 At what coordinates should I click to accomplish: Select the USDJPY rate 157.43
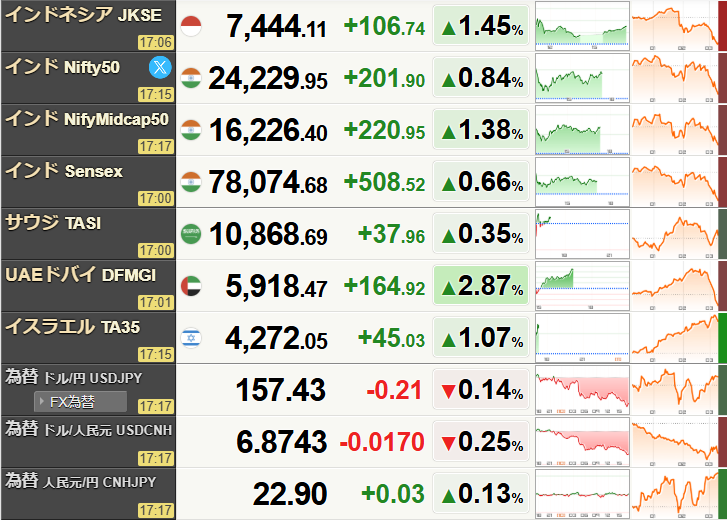tap(281, 390)
